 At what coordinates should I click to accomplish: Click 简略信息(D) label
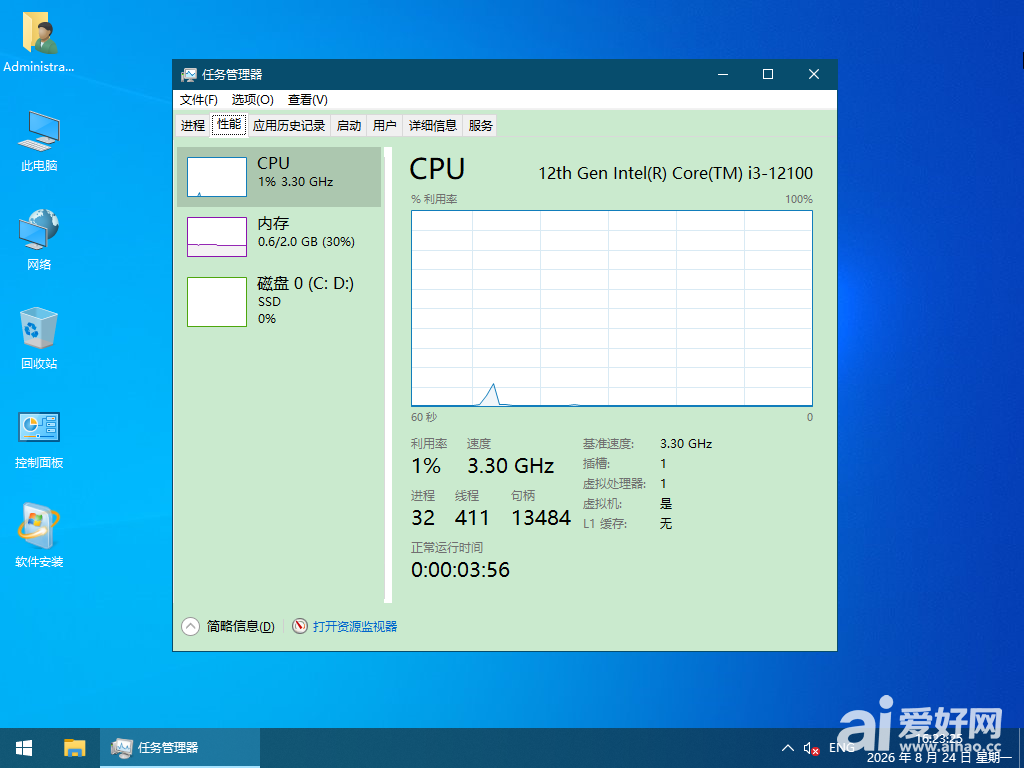240,626
